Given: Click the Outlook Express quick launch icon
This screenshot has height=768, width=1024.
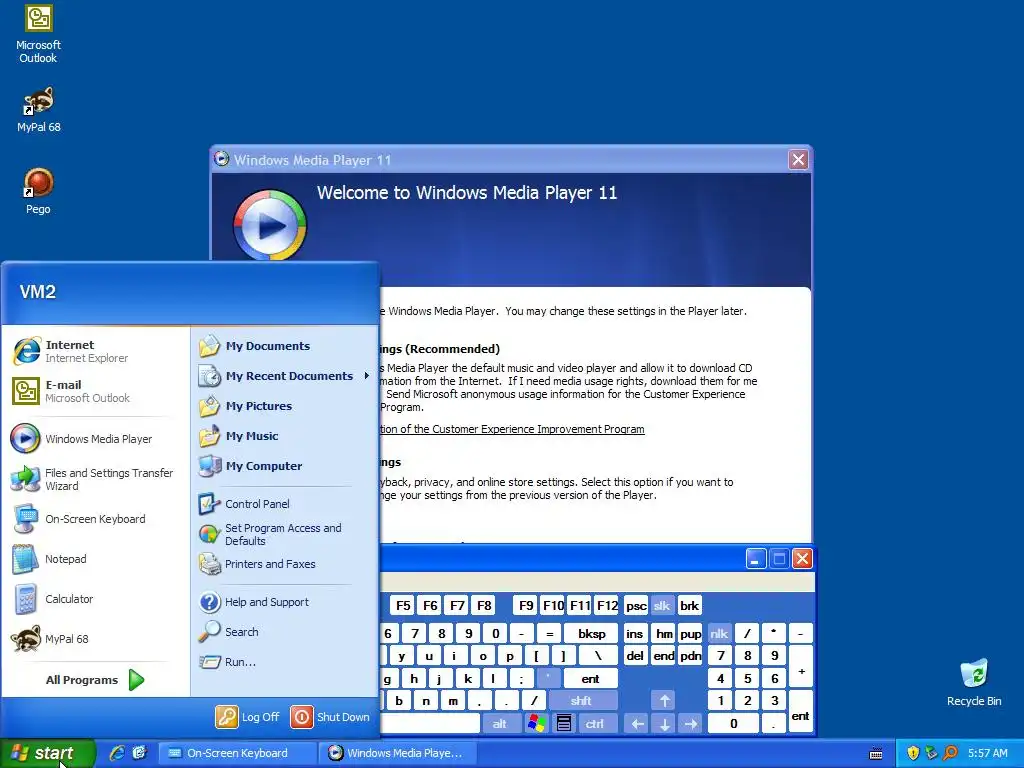Looking at the screenshot, I should pyautogui.click(x=140, y=753).
